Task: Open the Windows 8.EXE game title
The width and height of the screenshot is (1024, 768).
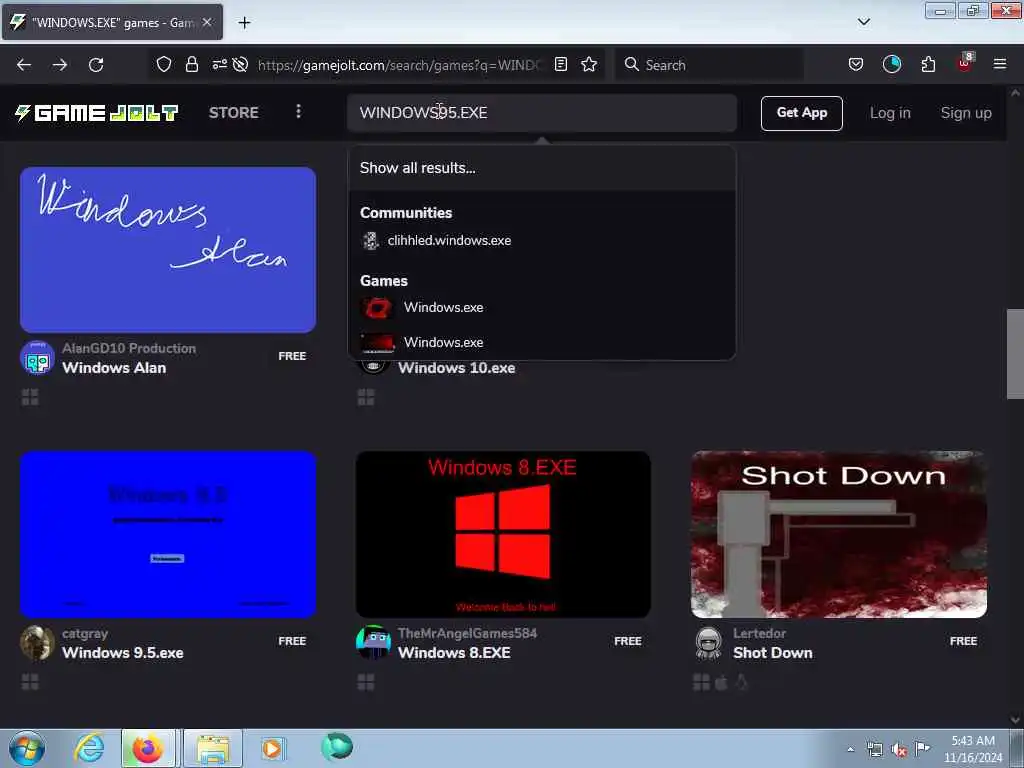Action: [x=454, y=652]
